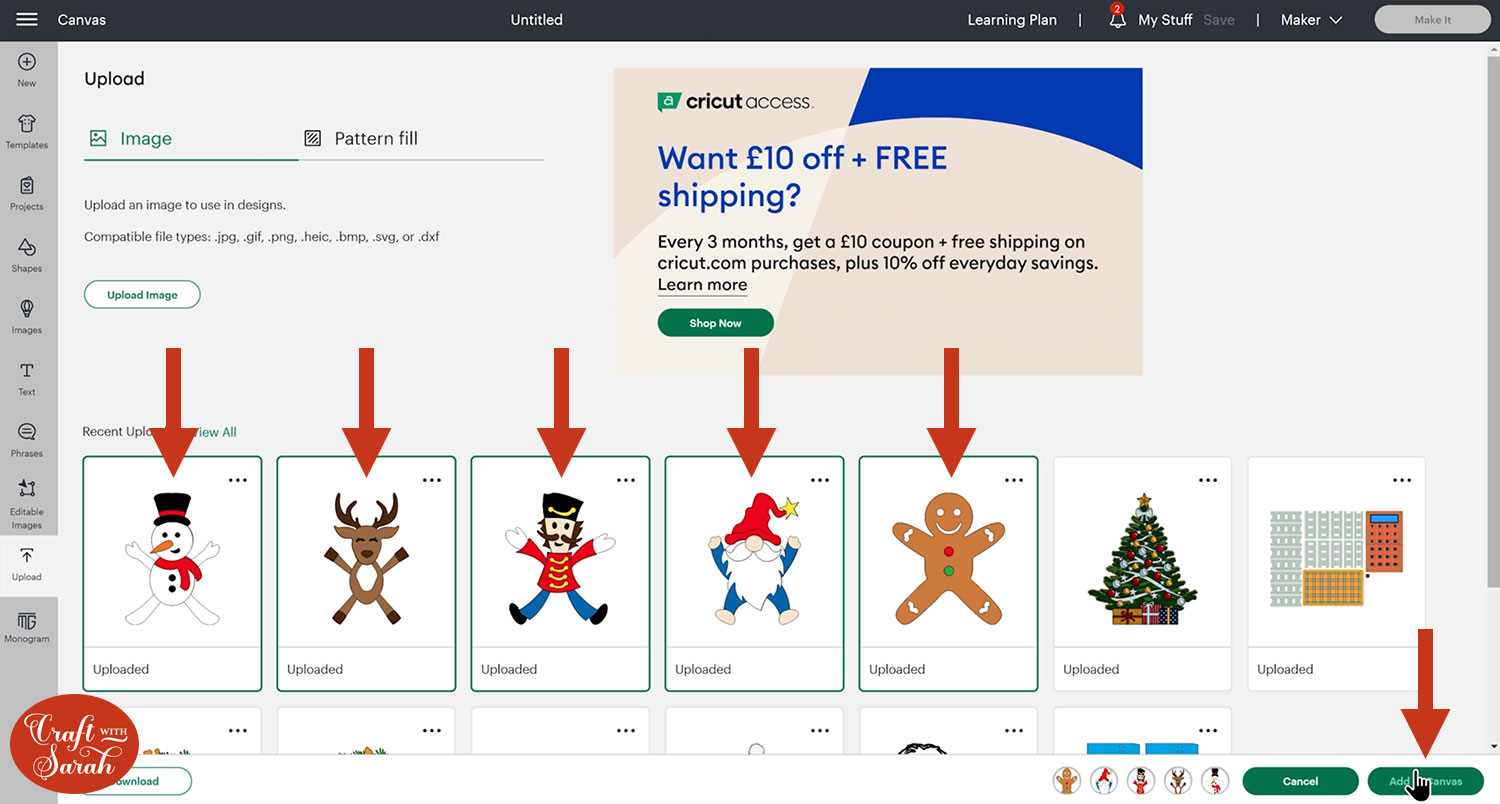This screenshot has width=1500, height=804.
Task: Open the Phrases sidebar tool
Action: click(27, 440)
